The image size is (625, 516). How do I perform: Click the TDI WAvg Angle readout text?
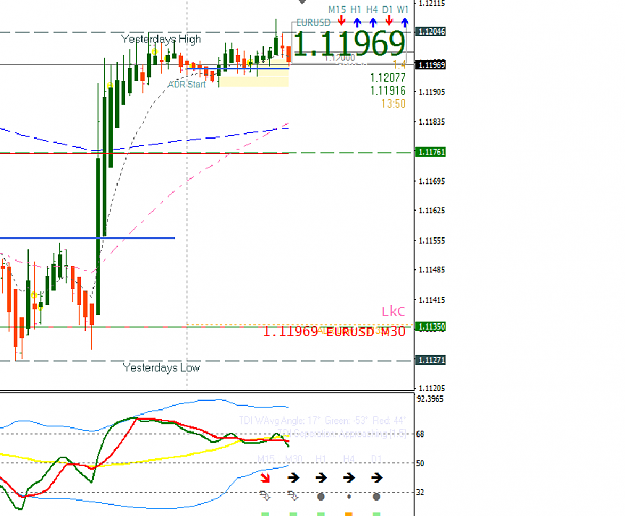pyautogui.click(x=322, y=421)
